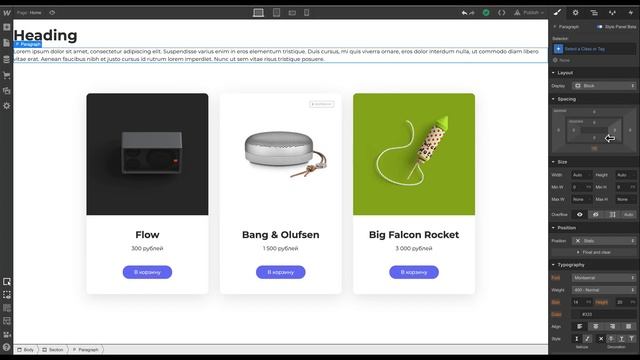Open the Pages panel
The image size is (640, 360).
pyautogui.click(x=7, y=43)
